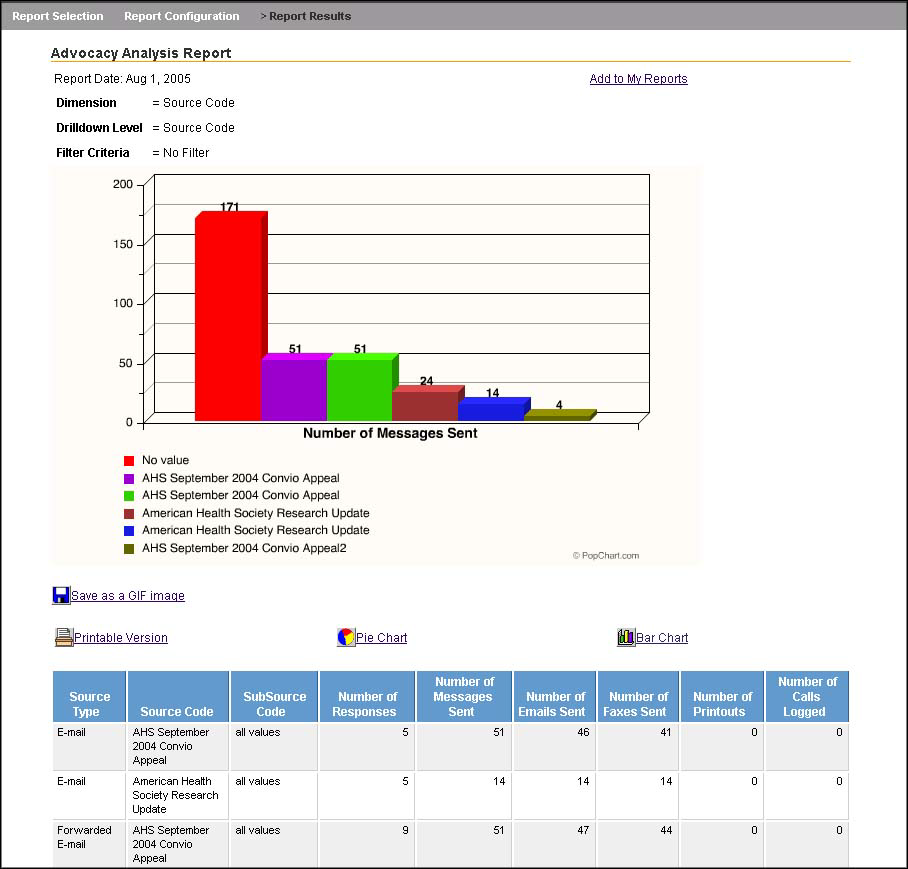Click the red No value legend swatch
This screenshot has width=908, height=869.
129,461
